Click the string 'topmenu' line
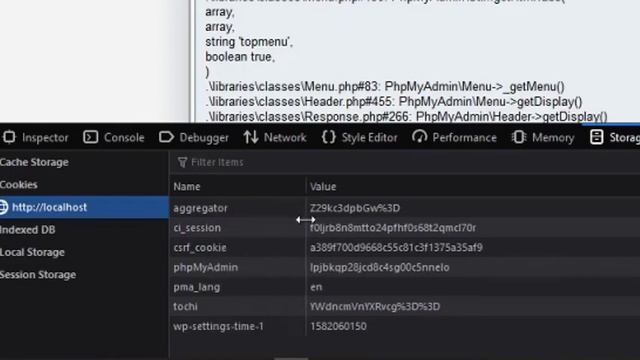 pos(249,42)
